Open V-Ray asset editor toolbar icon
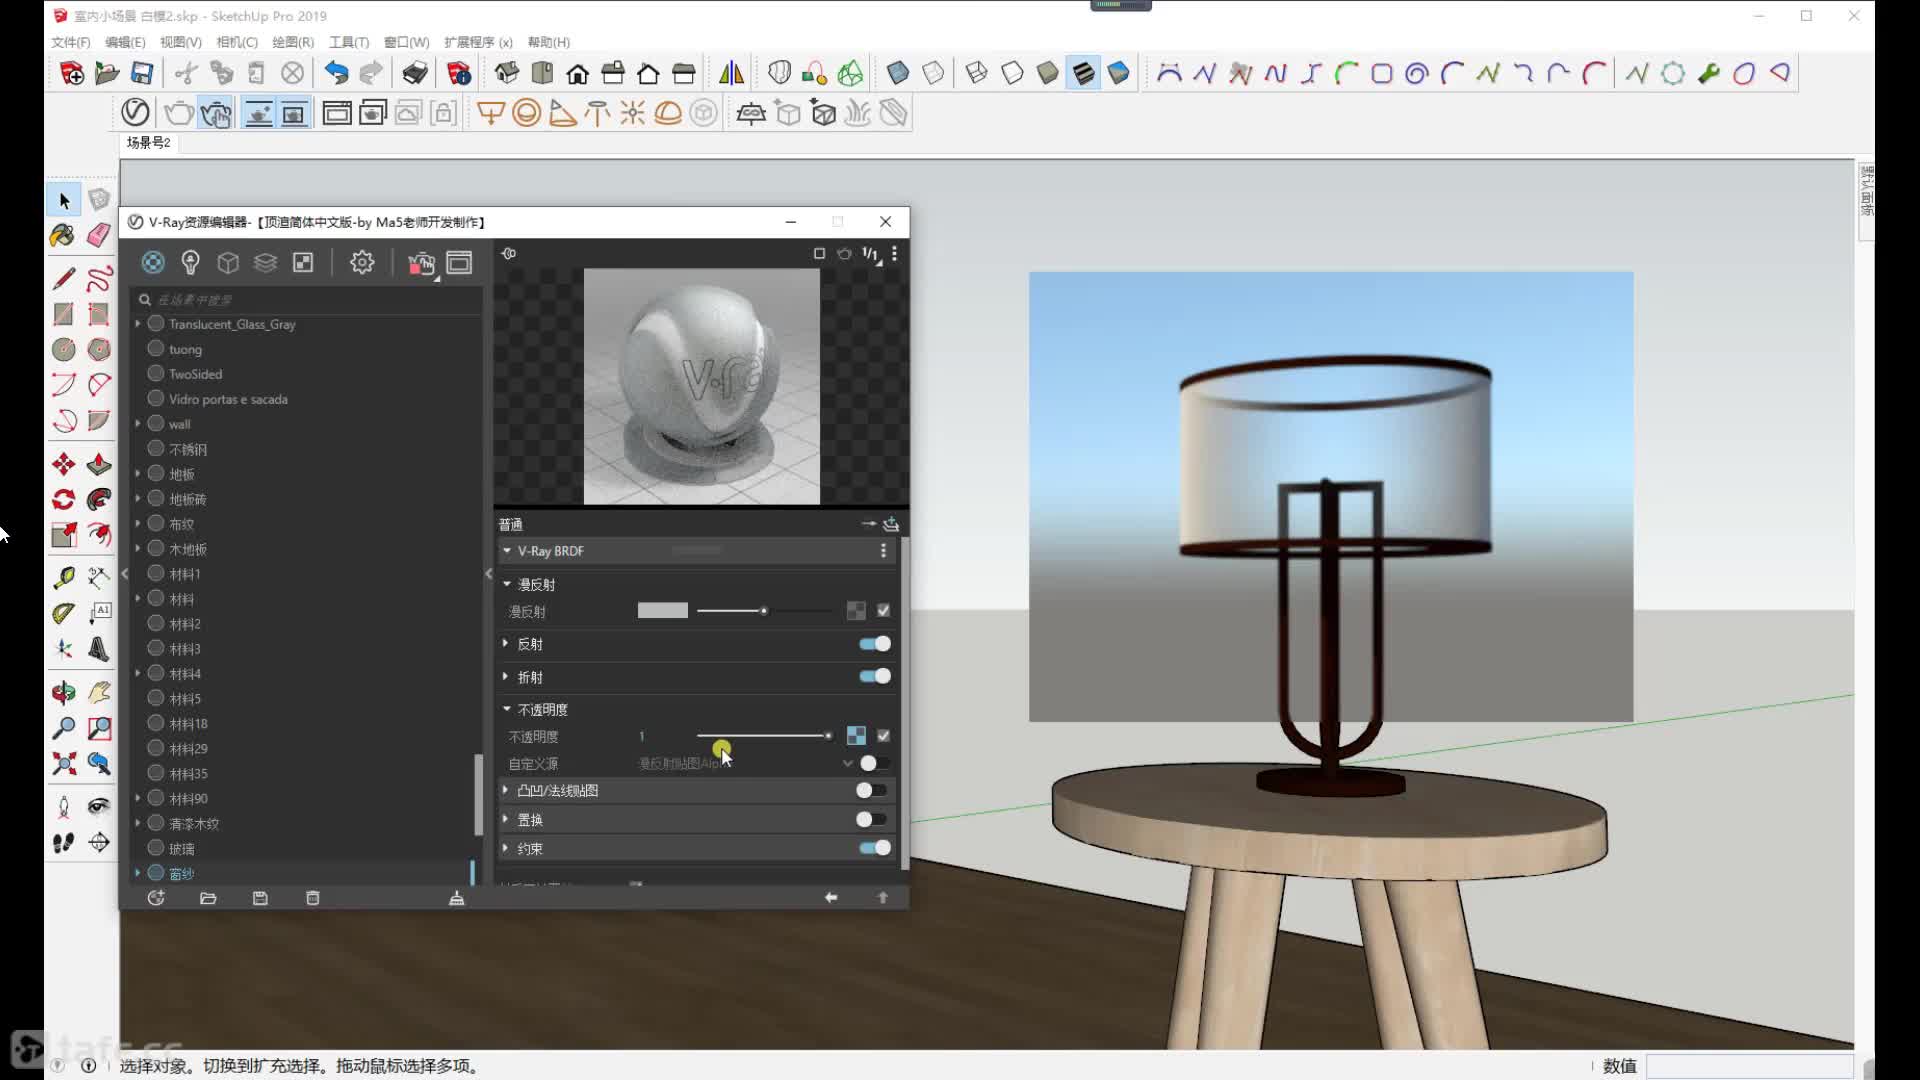This screenshot has width=1920, height=1080. (x=135, y=113)
